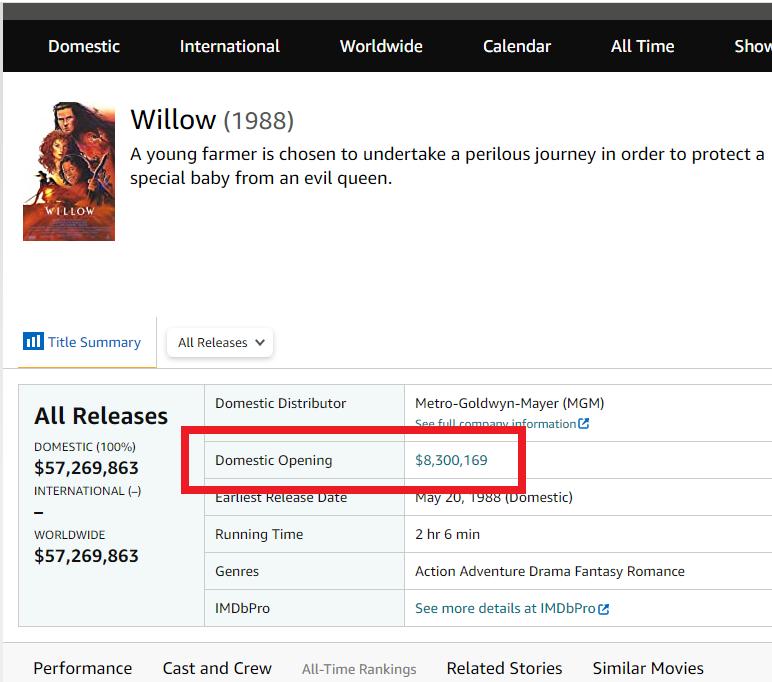The height and width of the screenshot is (682, 772).
Task: View the Similar Movies tab
Action: click(x=648, y=668)
